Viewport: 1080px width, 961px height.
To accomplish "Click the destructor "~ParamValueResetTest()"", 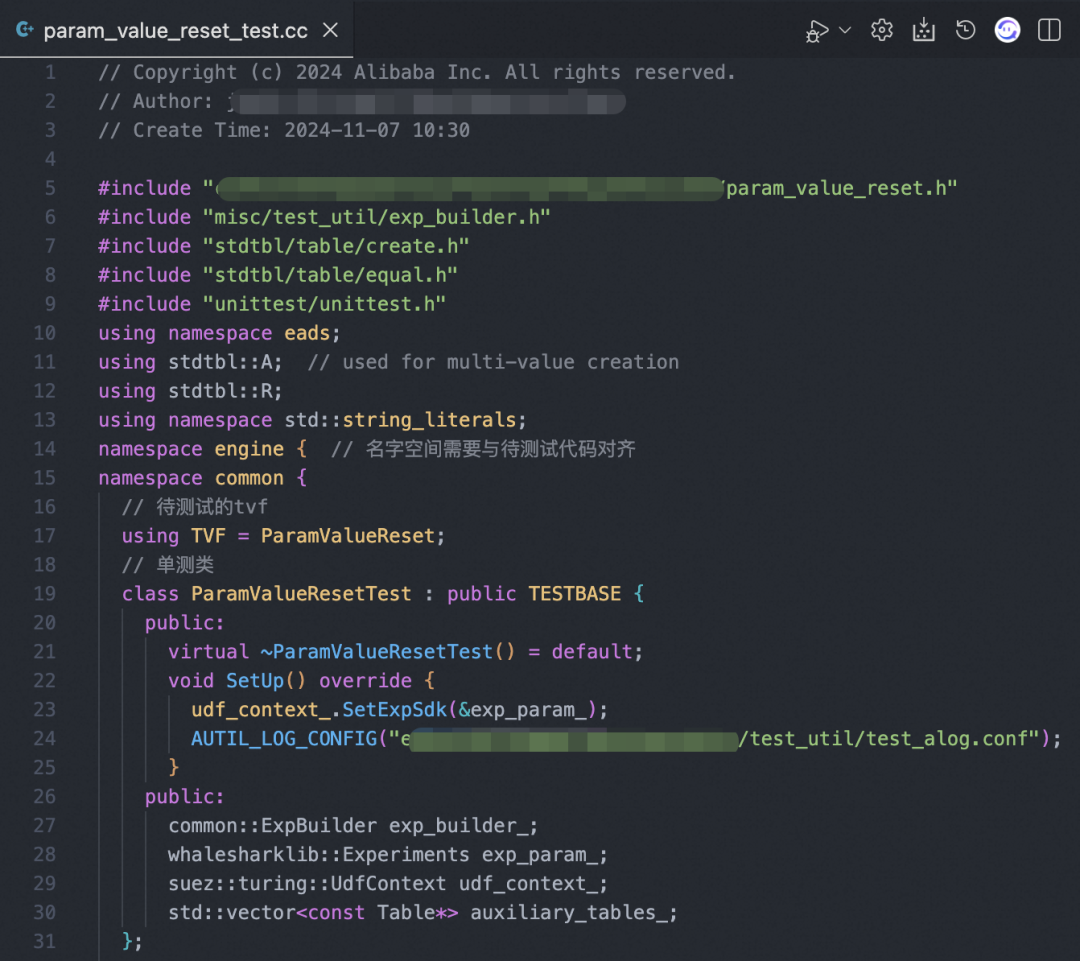I will click(x=387, y=652).
